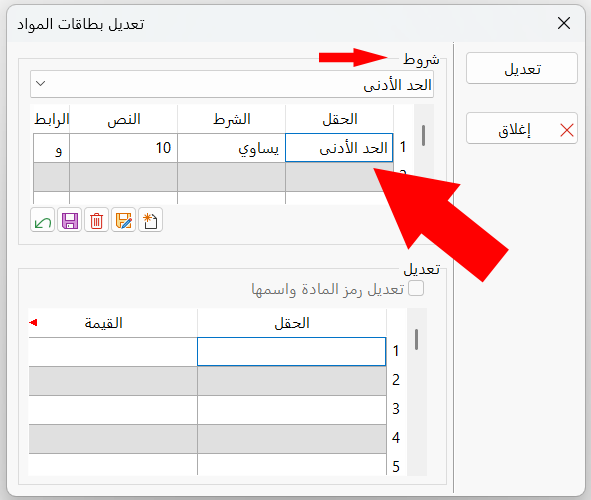591x500 pixels.
Task: Click the purple save floppy icon
Action: (x=70, y=220)
